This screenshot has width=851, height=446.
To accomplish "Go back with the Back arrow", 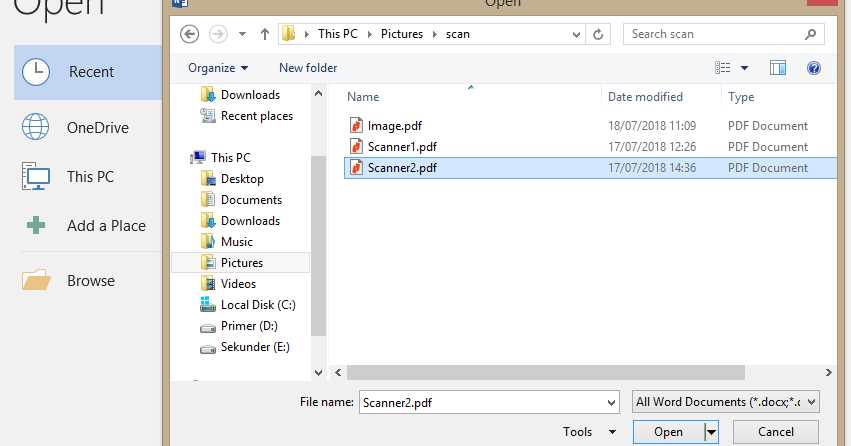I will pos(189,34).
